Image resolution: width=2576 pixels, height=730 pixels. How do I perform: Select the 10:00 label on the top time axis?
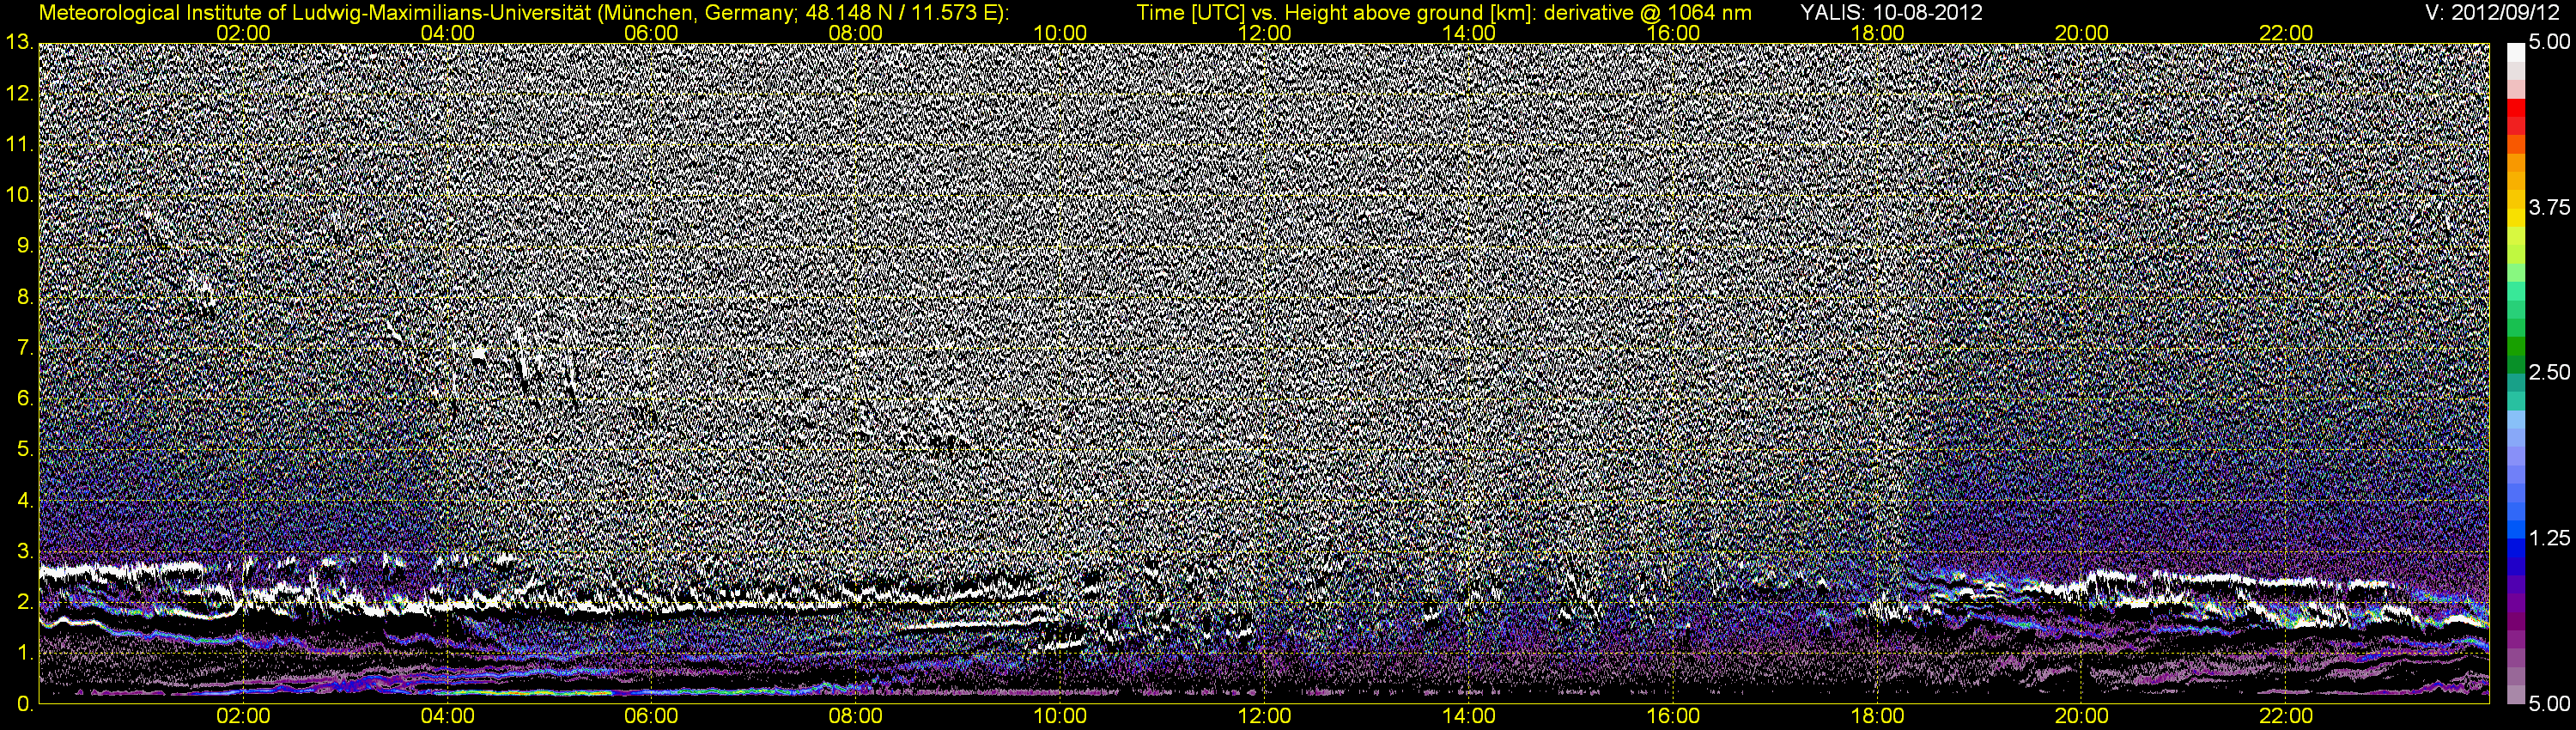(x=1060, y=33)
